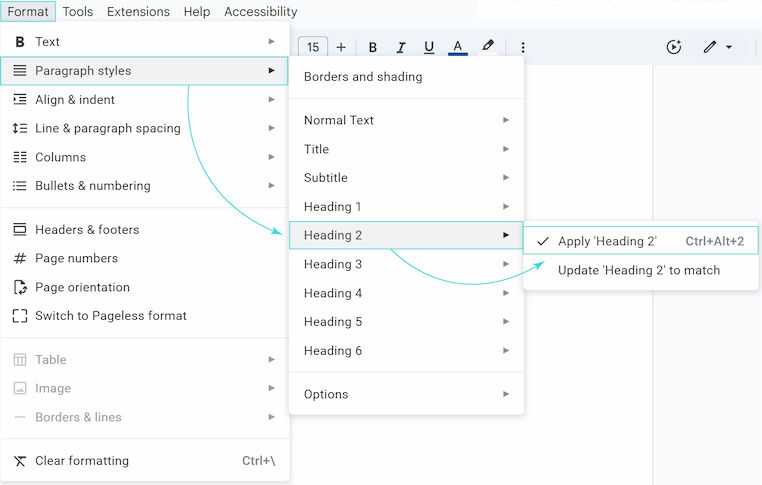Click the greyed Image icon
Image resolution: width=762 pixels, height=485 pixels.
(20, 388)
